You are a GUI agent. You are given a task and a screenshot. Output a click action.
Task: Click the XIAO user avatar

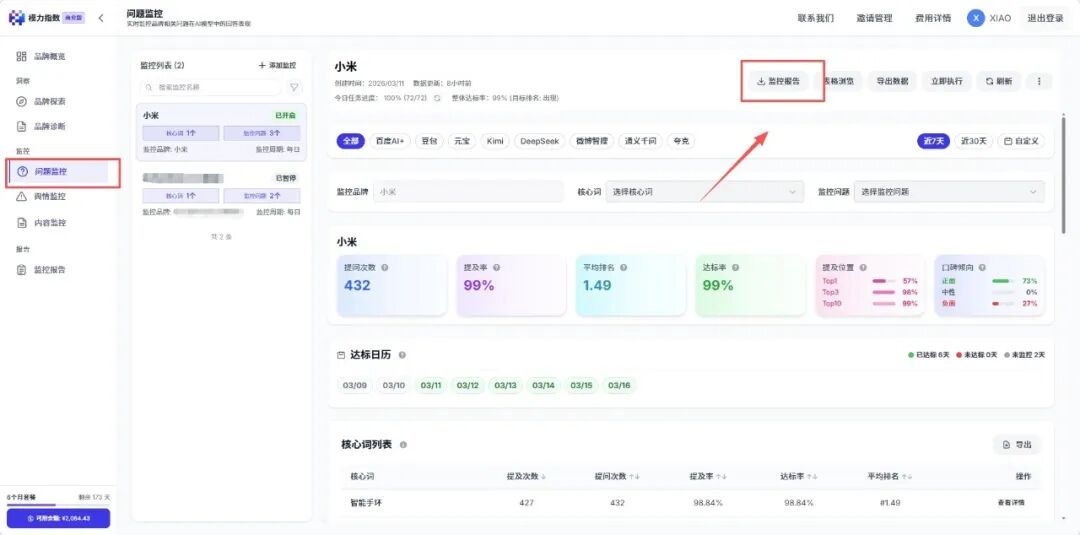coord(975,19)
